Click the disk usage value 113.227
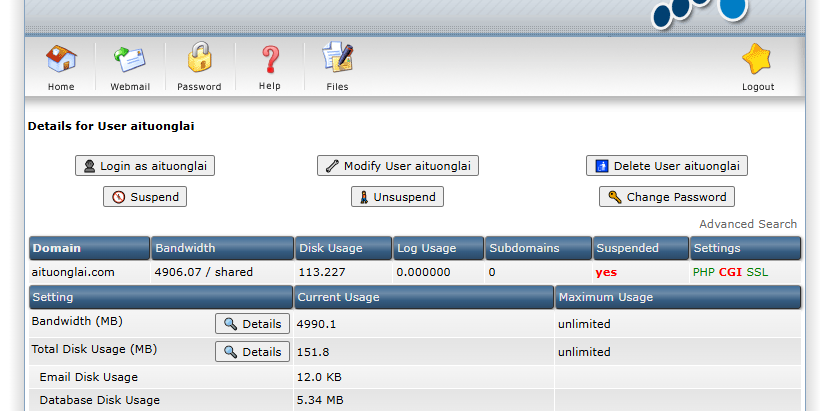 tap(322, 272)
